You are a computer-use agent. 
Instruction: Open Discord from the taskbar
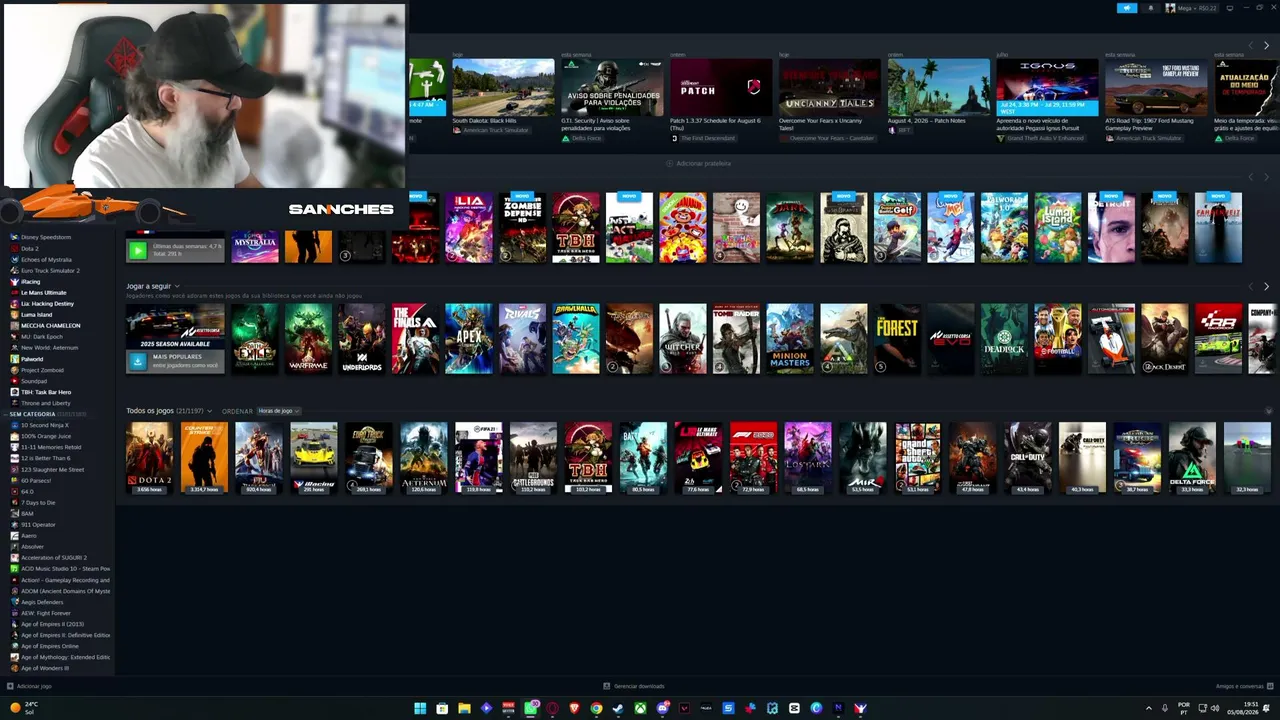click(662, 708)
